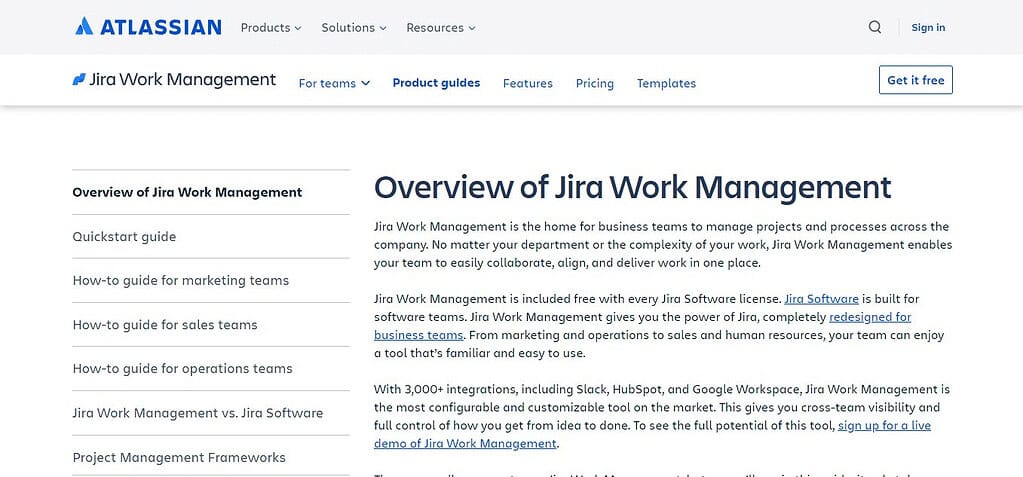Expand the Resources dropdown
The height and width of the screenshot is (477, 1023).
click(x=440, y=27)
